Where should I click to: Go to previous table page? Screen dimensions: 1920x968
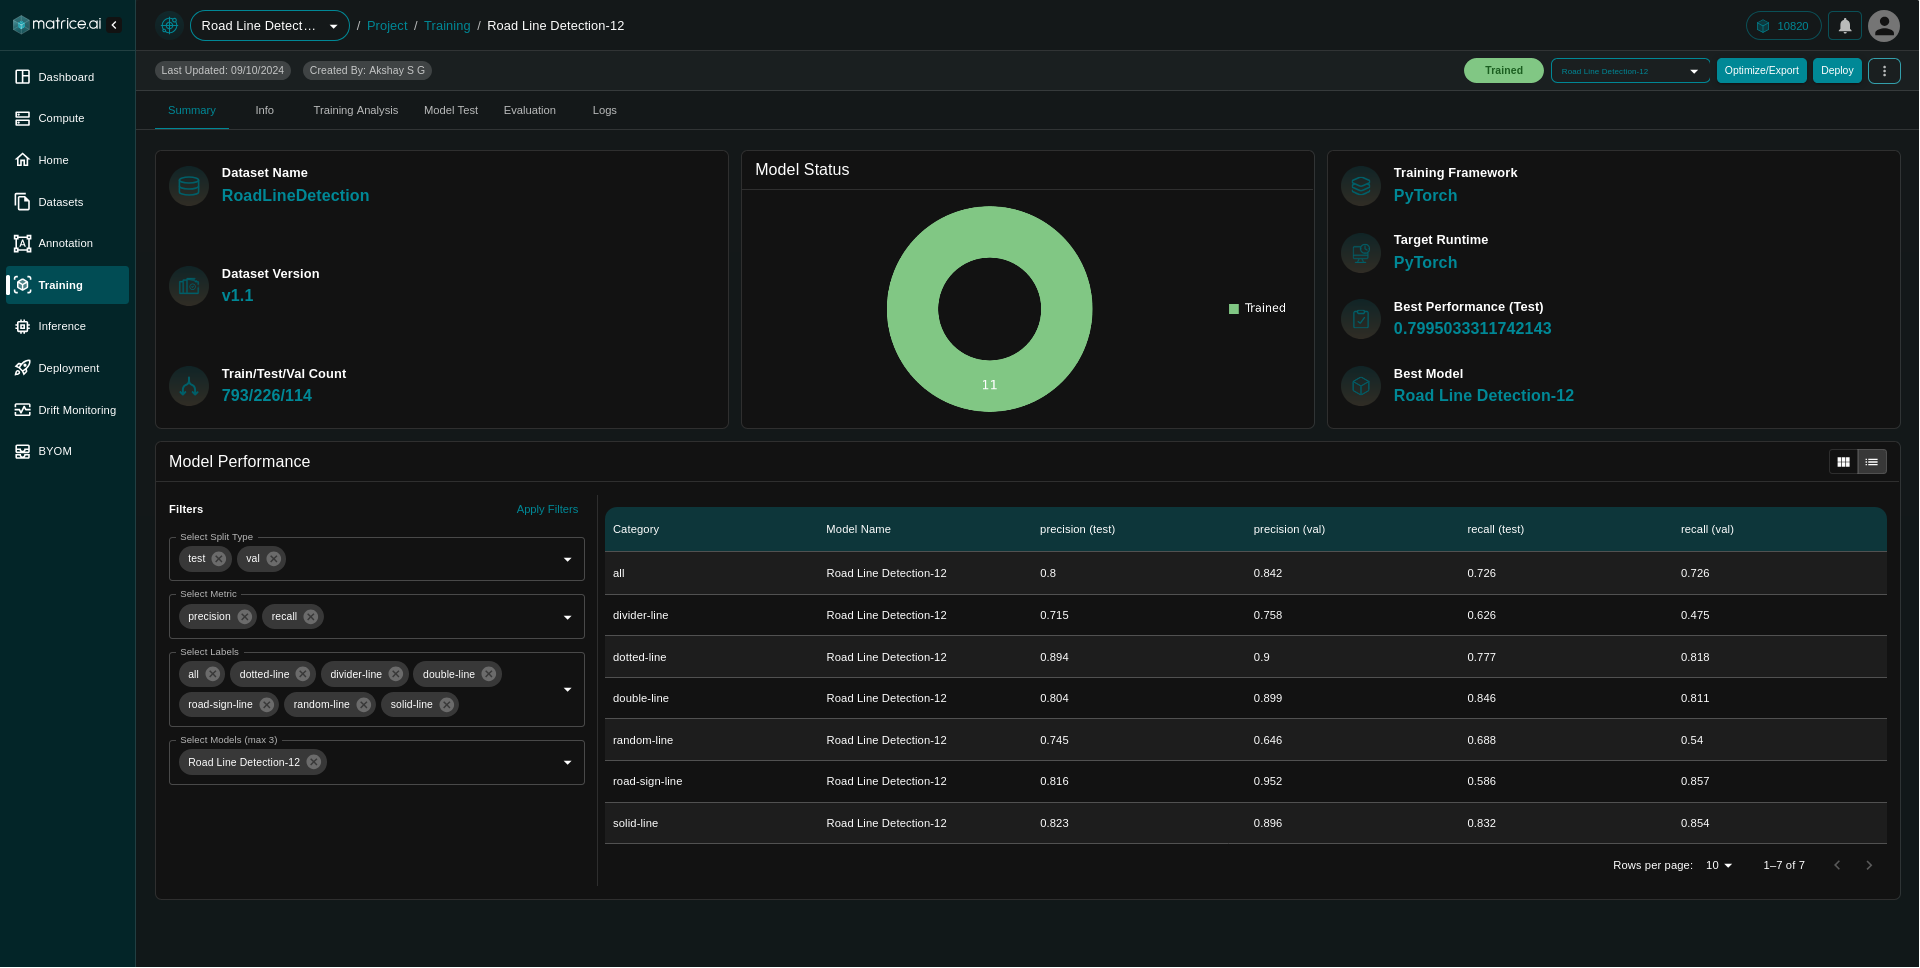[x=1837, y=865]
